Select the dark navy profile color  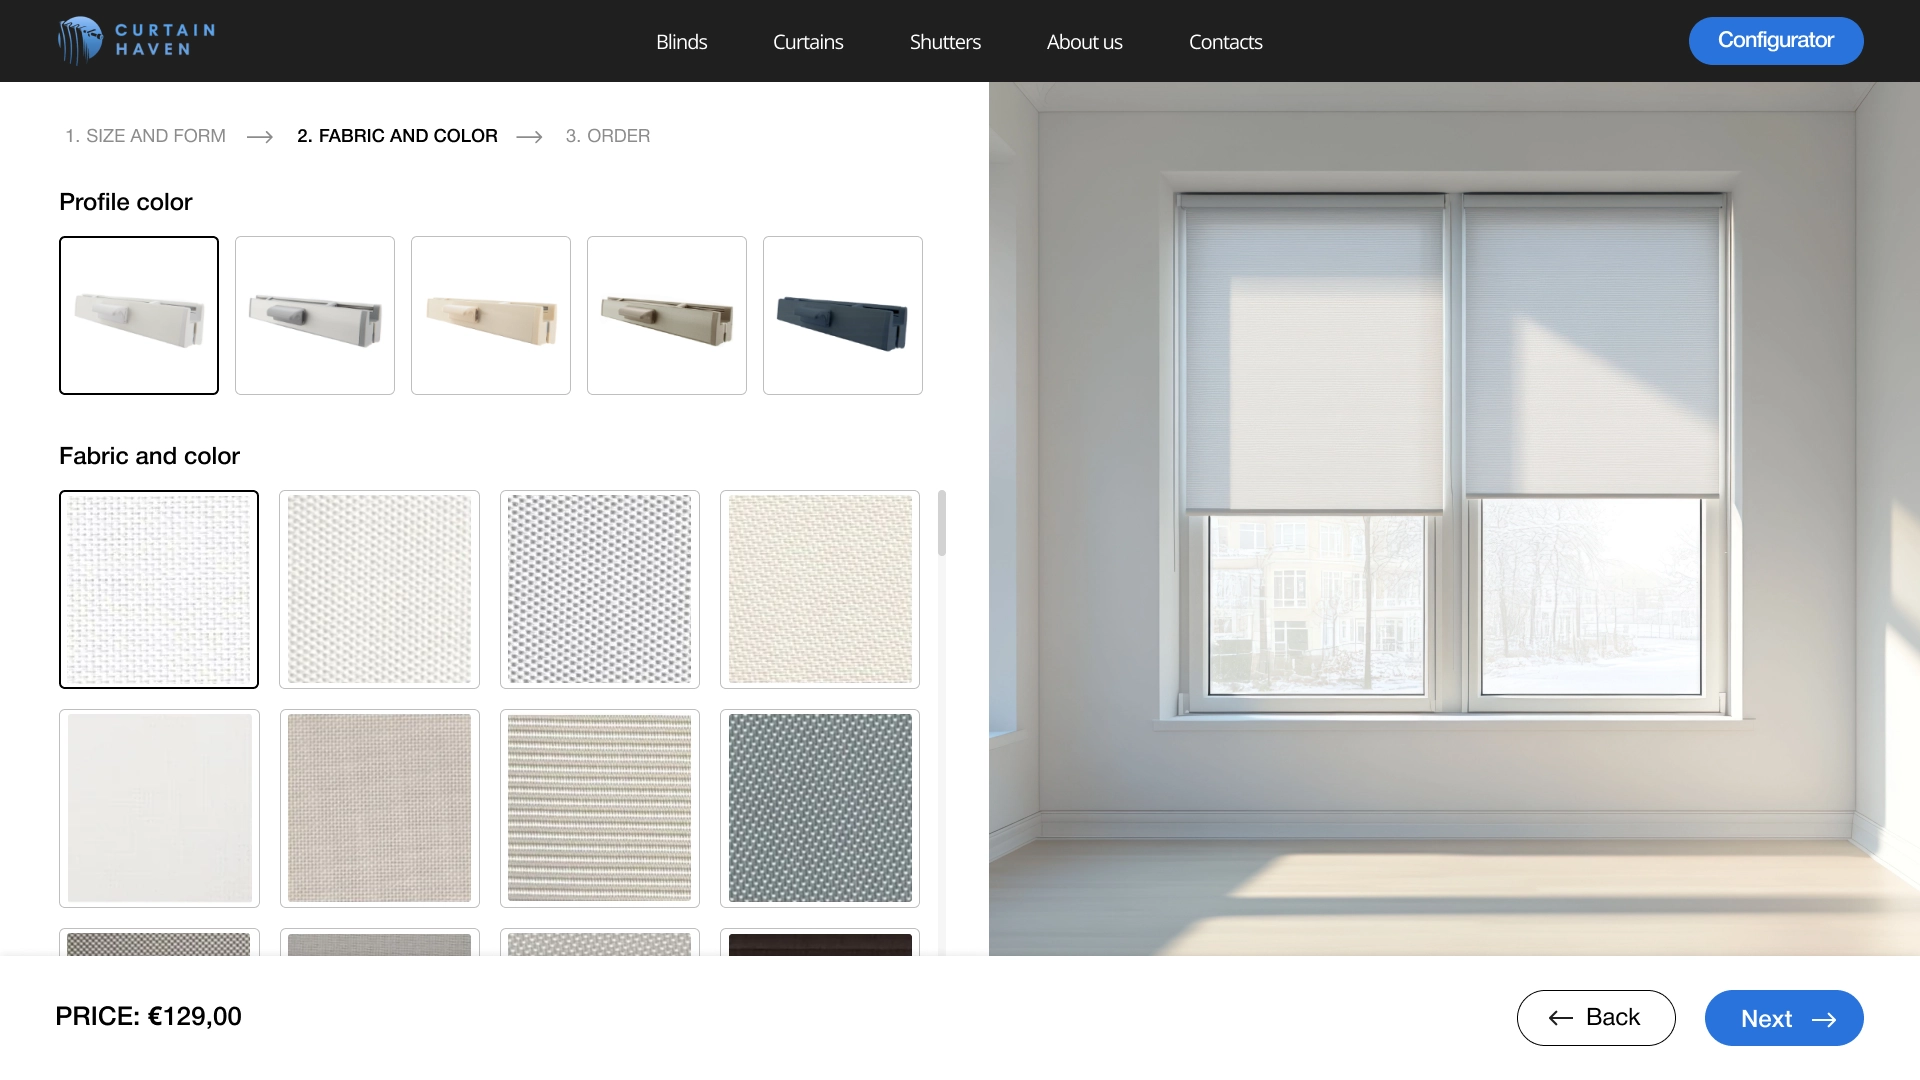click(x=843, y=315)
